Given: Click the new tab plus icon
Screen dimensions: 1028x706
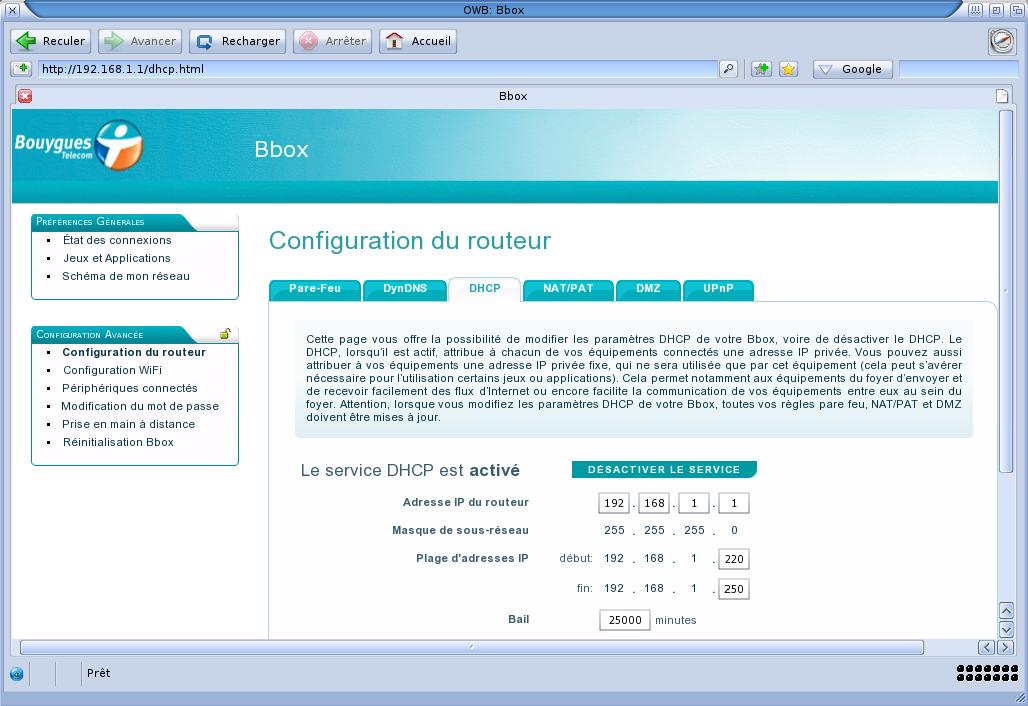Looking at the screenshot, I should click(22, 69).
